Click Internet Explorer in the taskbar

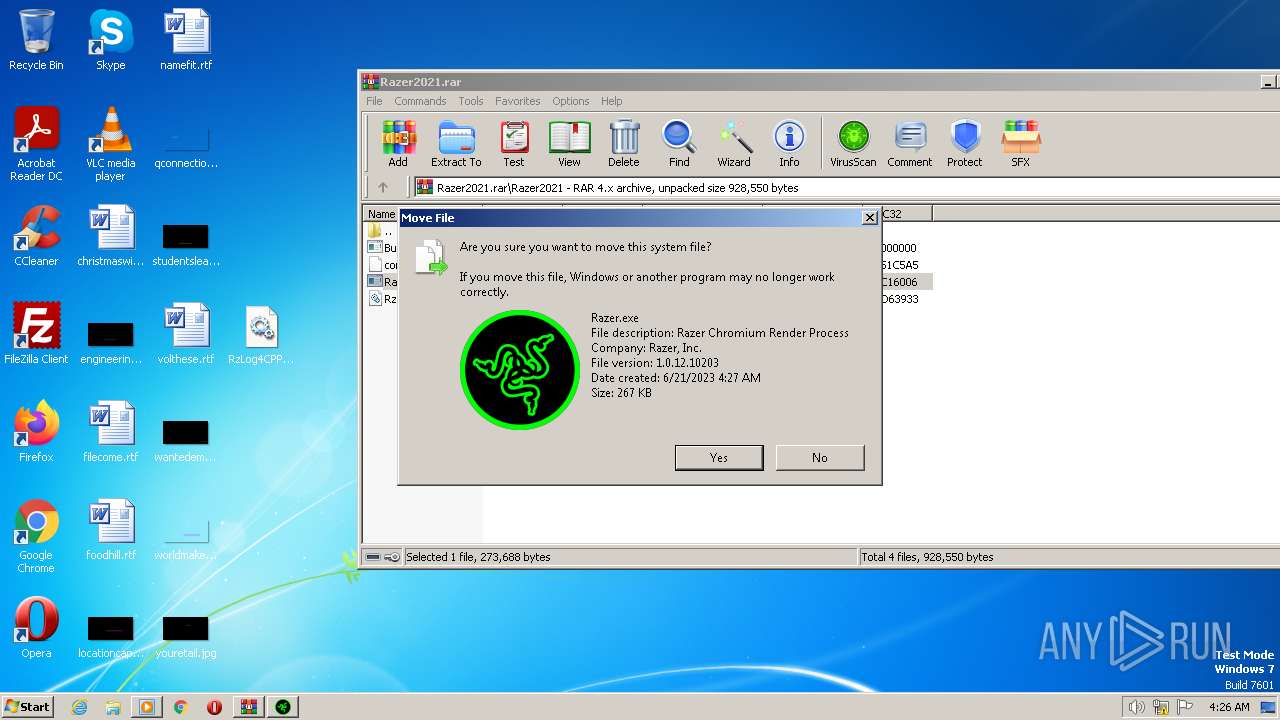point(79,707)
